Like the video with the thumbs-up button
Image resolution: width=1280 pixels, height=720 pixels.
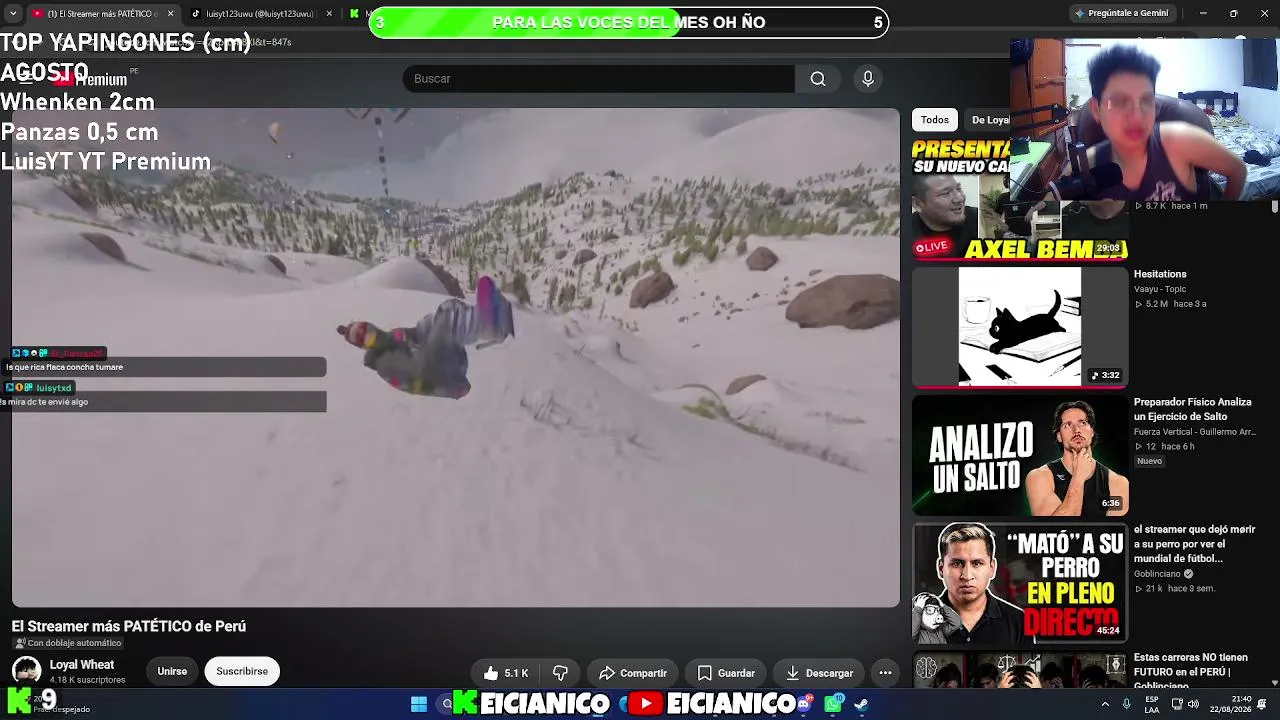(505, 673)
